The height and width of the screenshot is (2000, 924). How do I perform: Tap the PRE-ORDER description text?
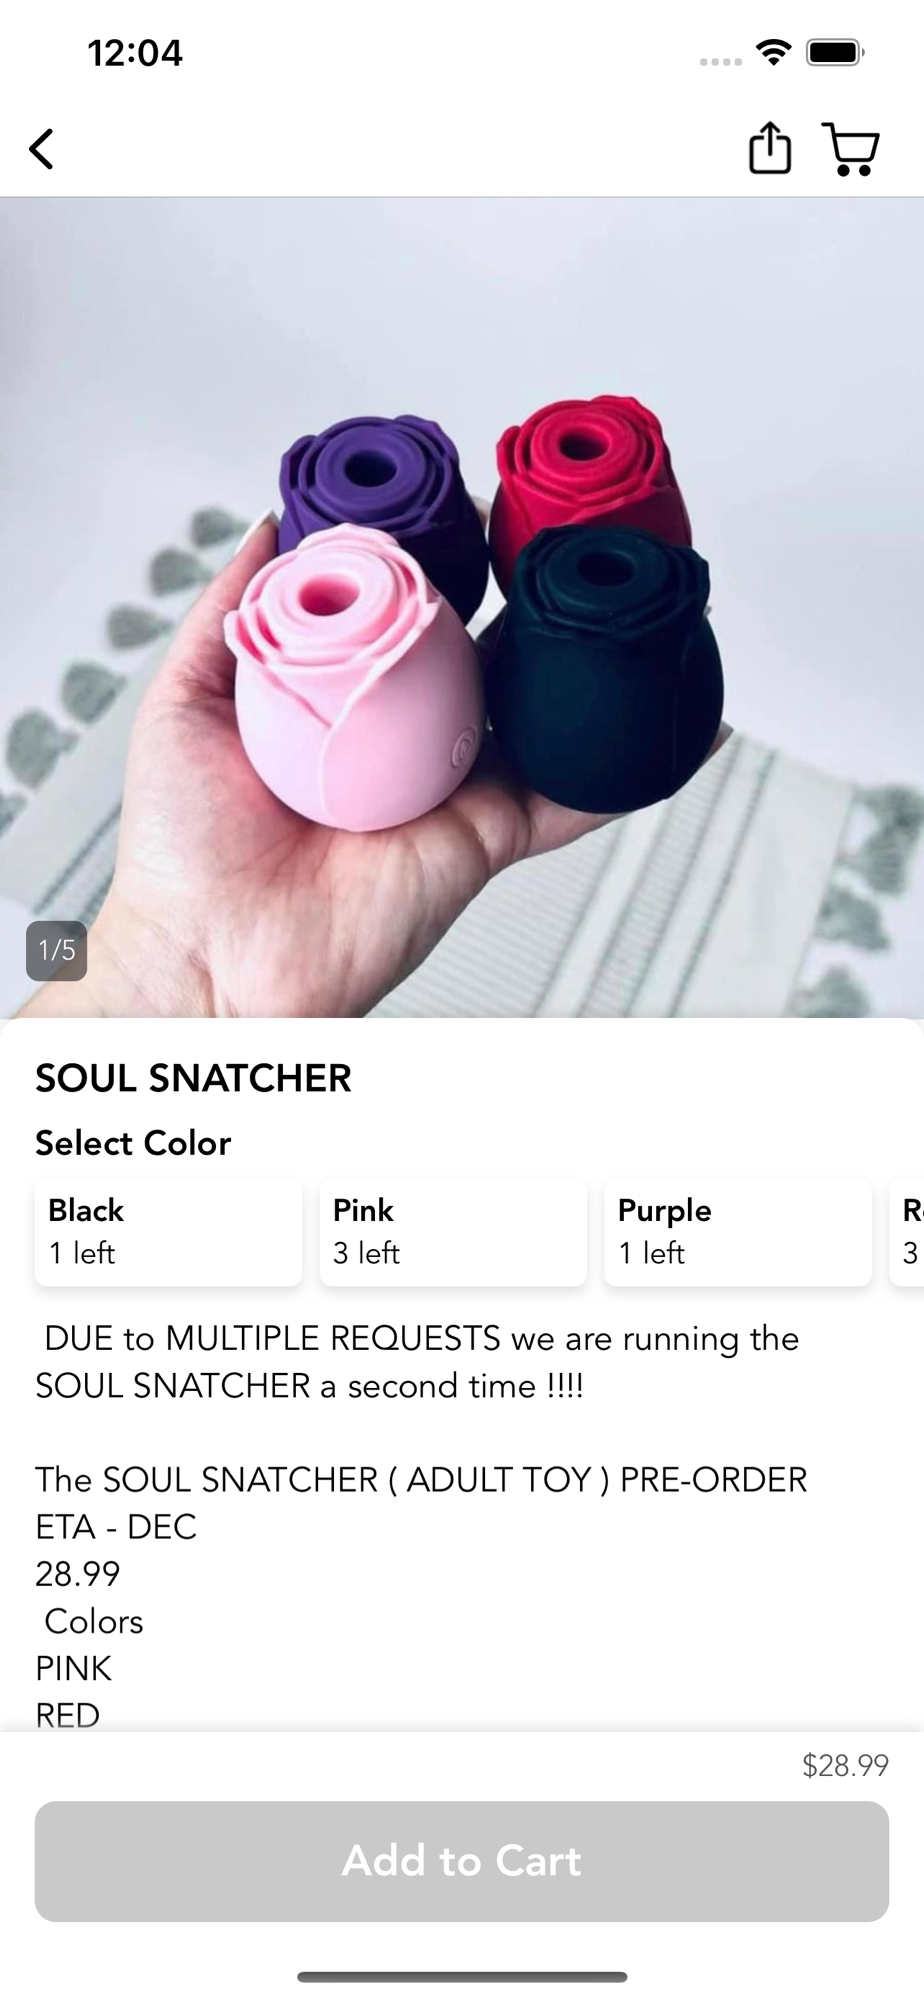(x=713, y=1479)
